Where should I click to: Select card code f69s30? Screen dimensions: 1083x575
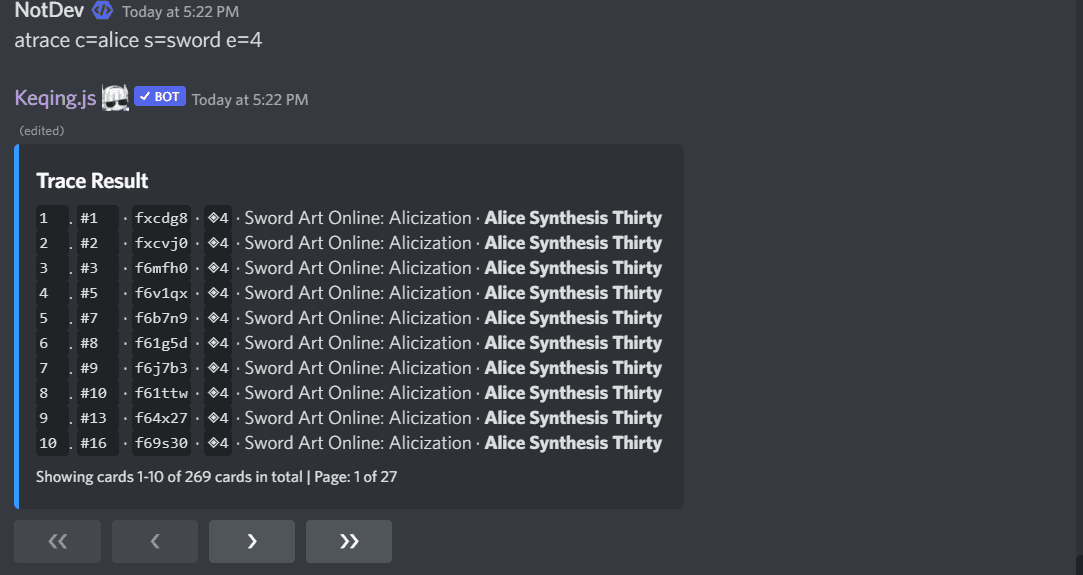point(161,443)
